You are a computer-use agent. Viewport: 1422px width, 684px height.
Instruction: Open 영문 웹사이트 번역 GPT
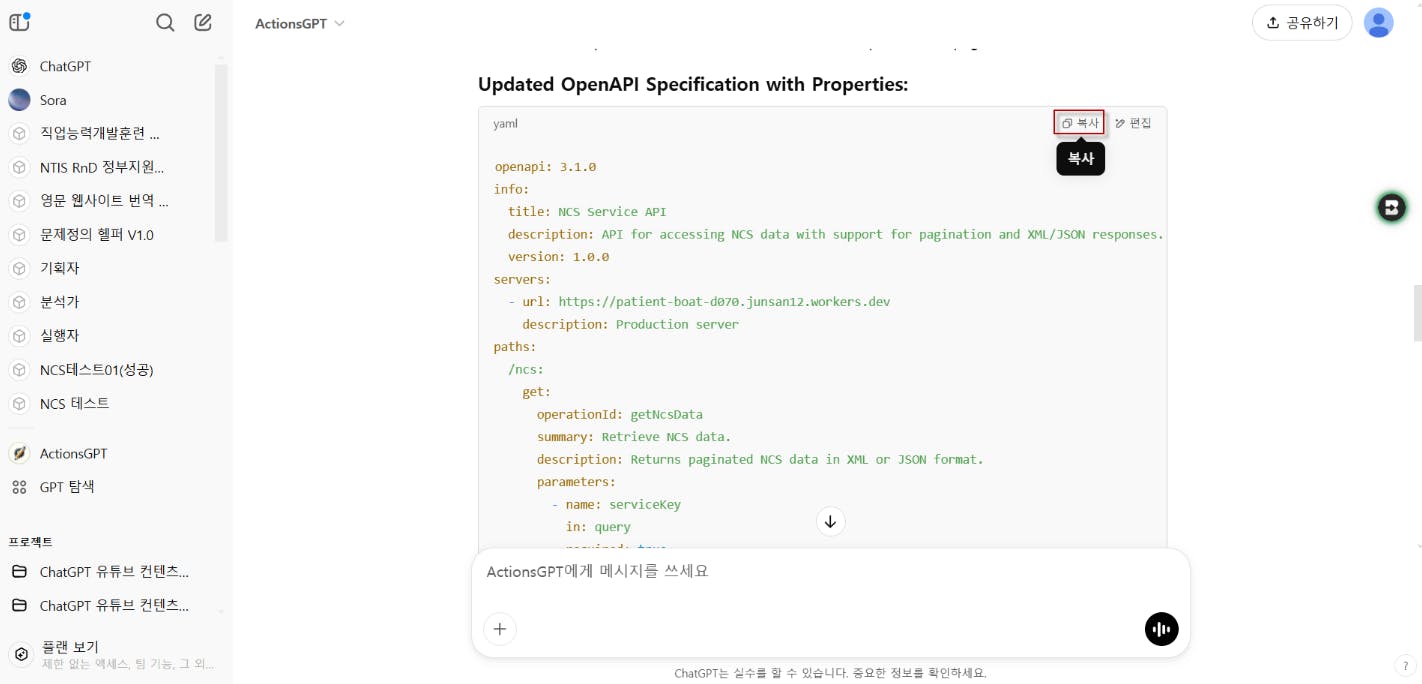(x=104, y=201)
